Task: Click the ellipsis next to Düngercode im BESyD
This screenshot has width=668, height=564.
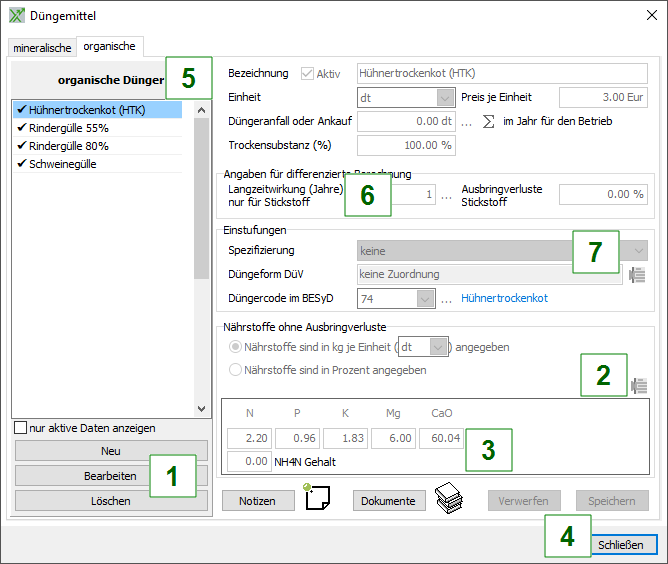Action: point(447,298)
